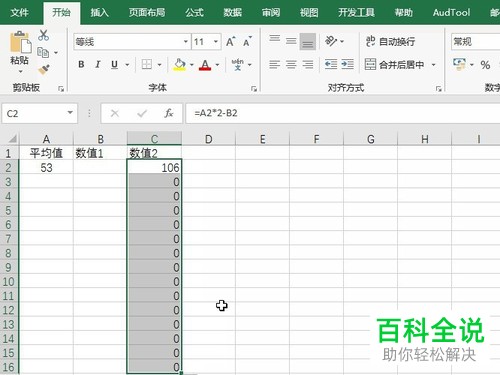500x375 pixels.
Task: Open alignment settings dialog launcher
Action: [438, 88]
